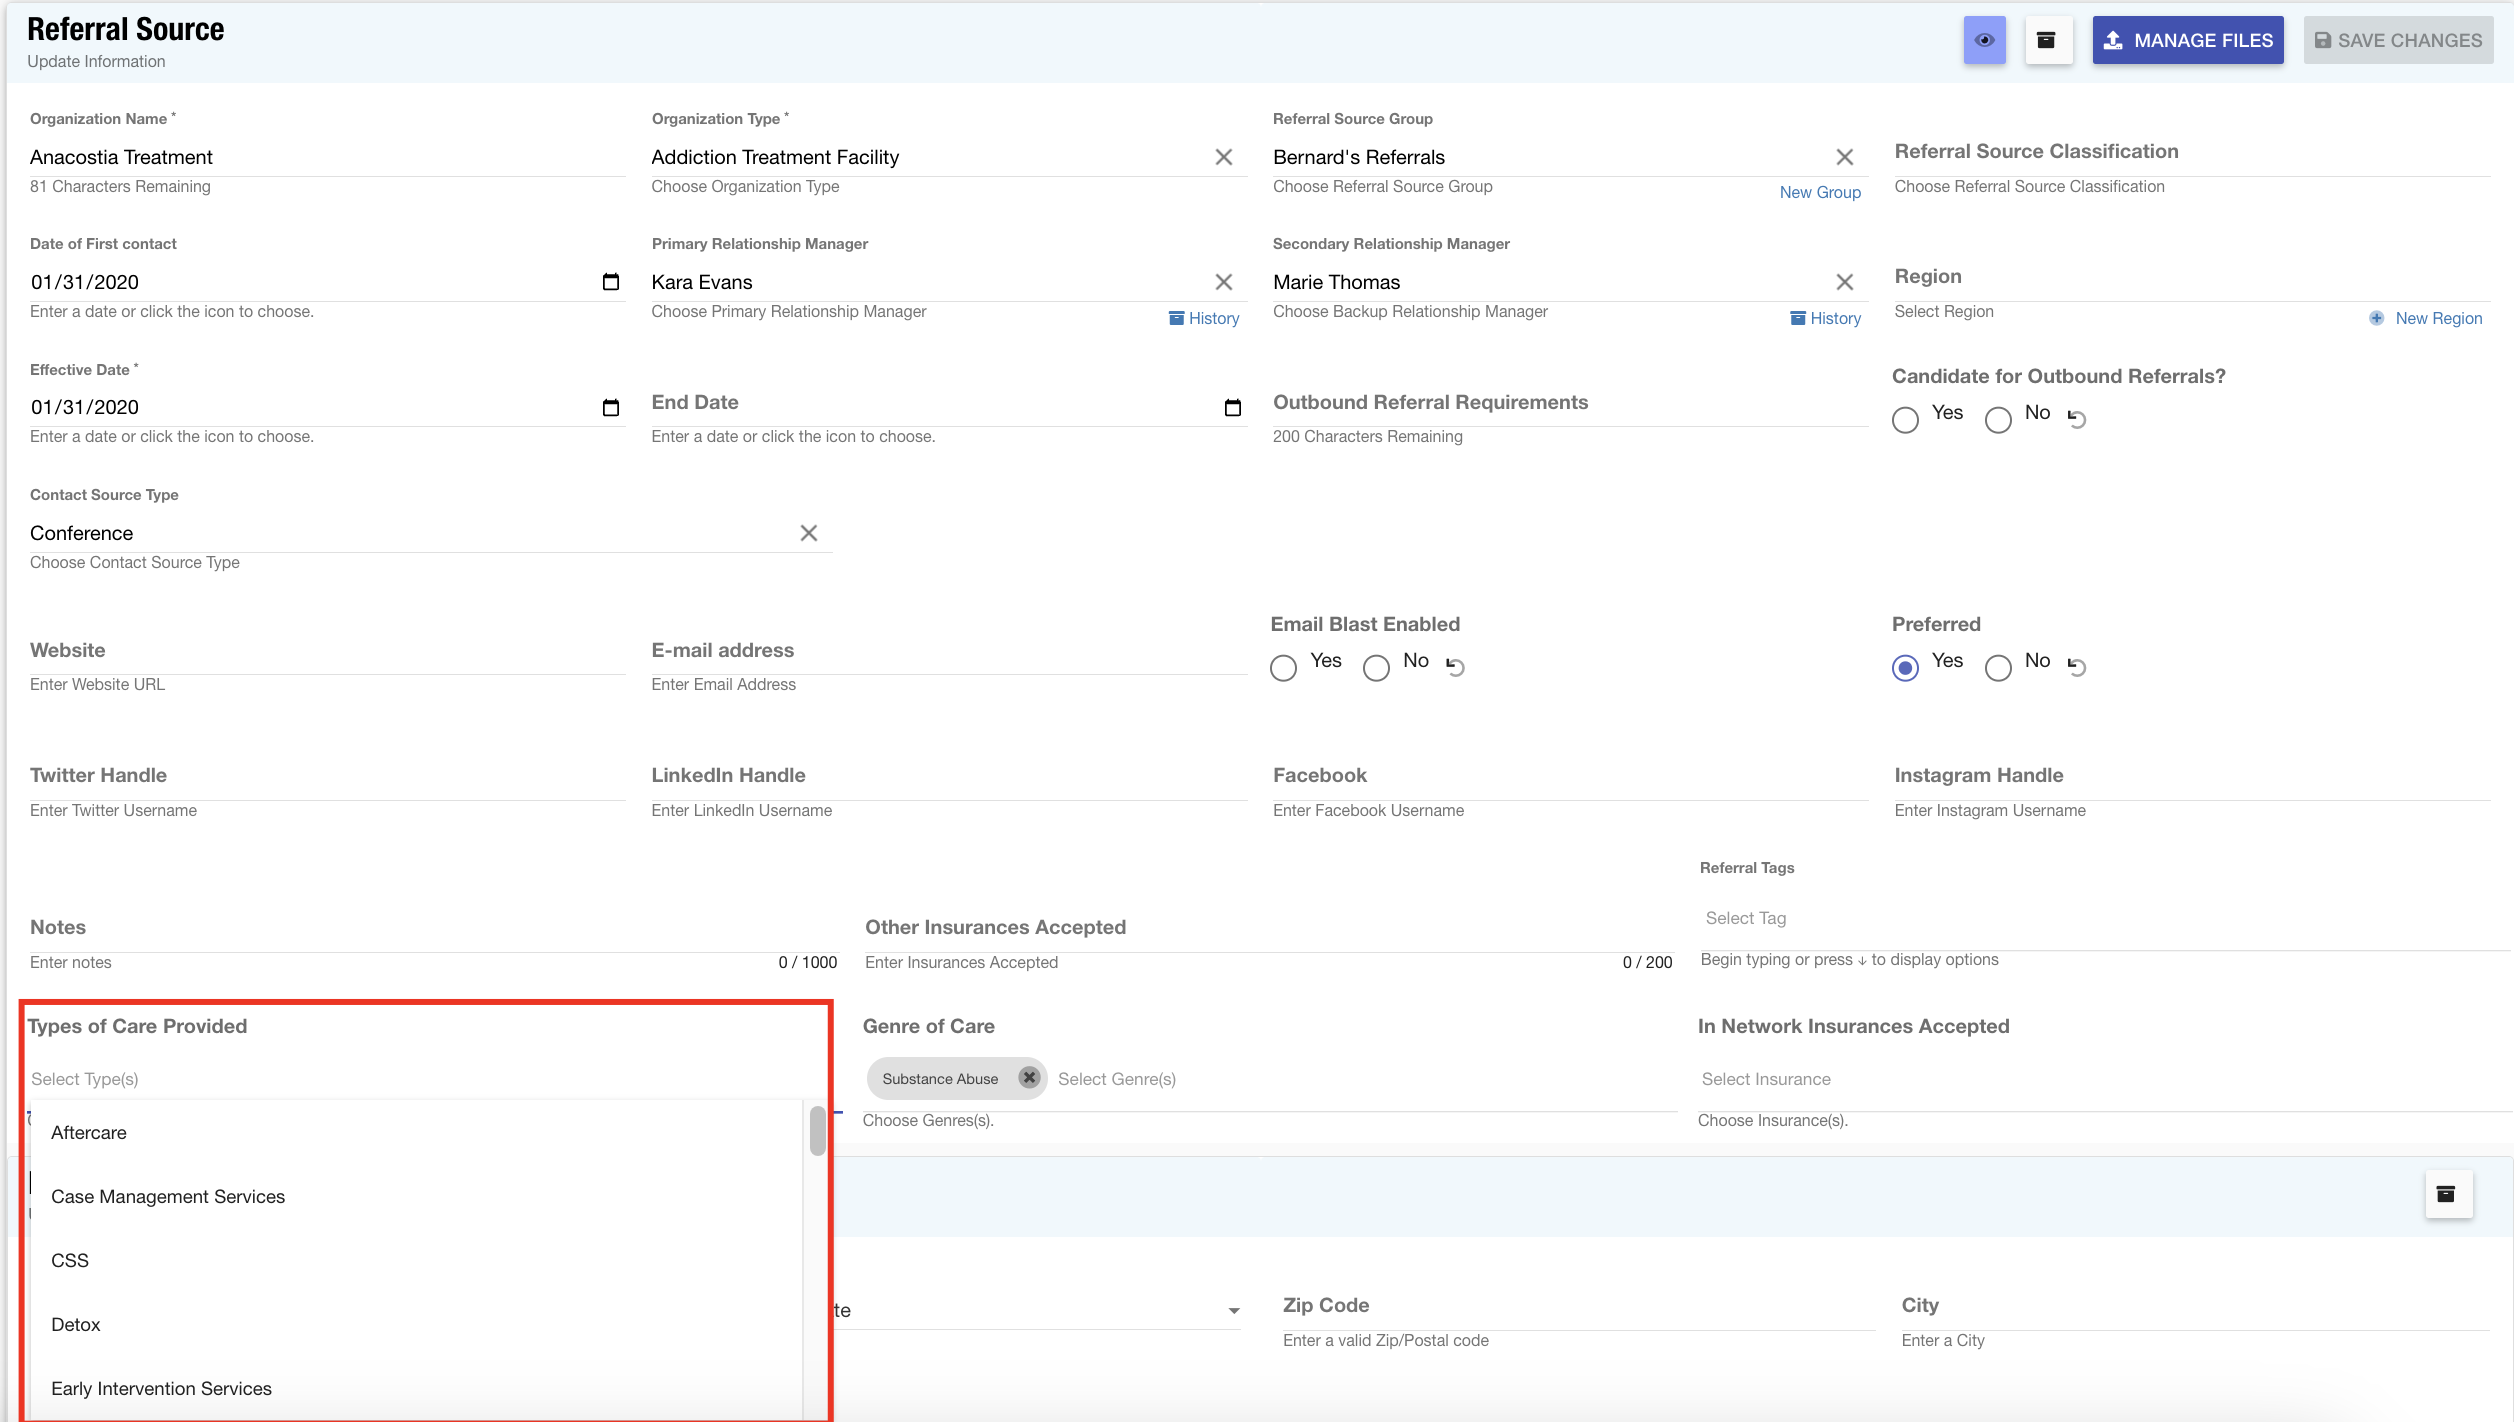This screenshot has height=1422, width=2514.
Task: Open End Date calendar picker icon
Action: pos(1232,407)
